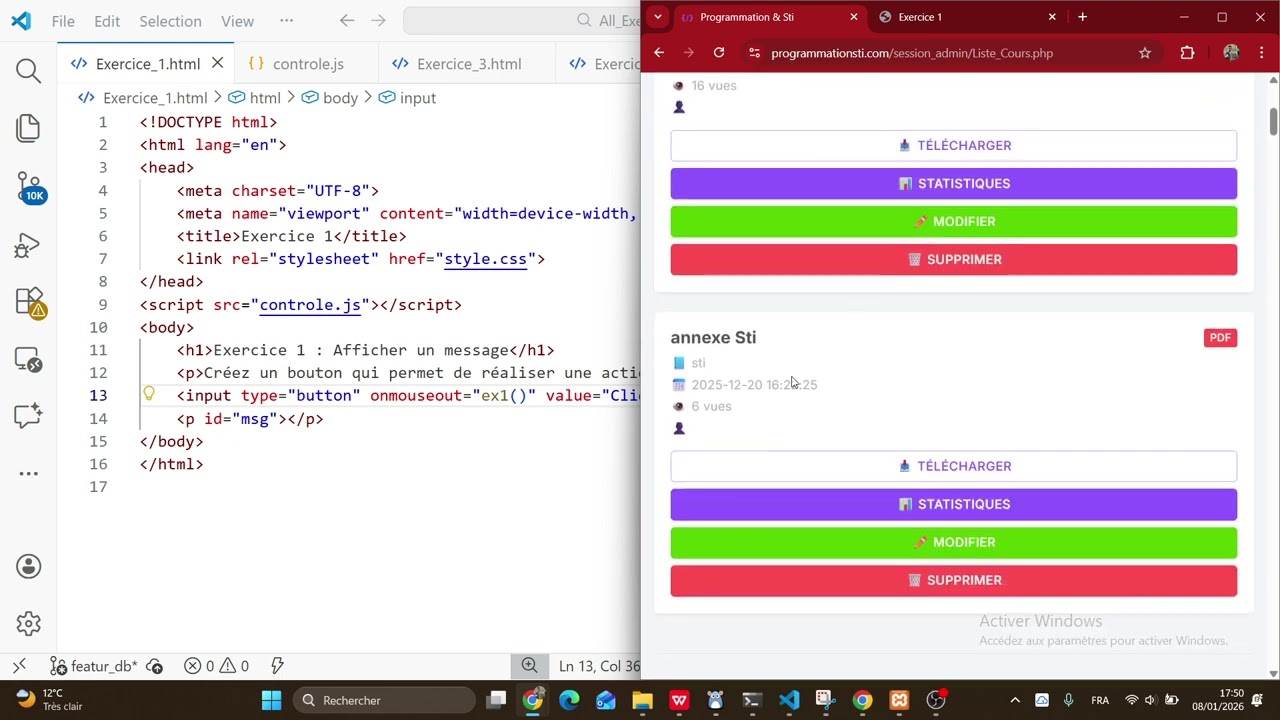Image resolution: width=1280 pixels, height=720 pixels.
Task: Open the Edit menu in VS Code
Action: (x=107, y=21)
